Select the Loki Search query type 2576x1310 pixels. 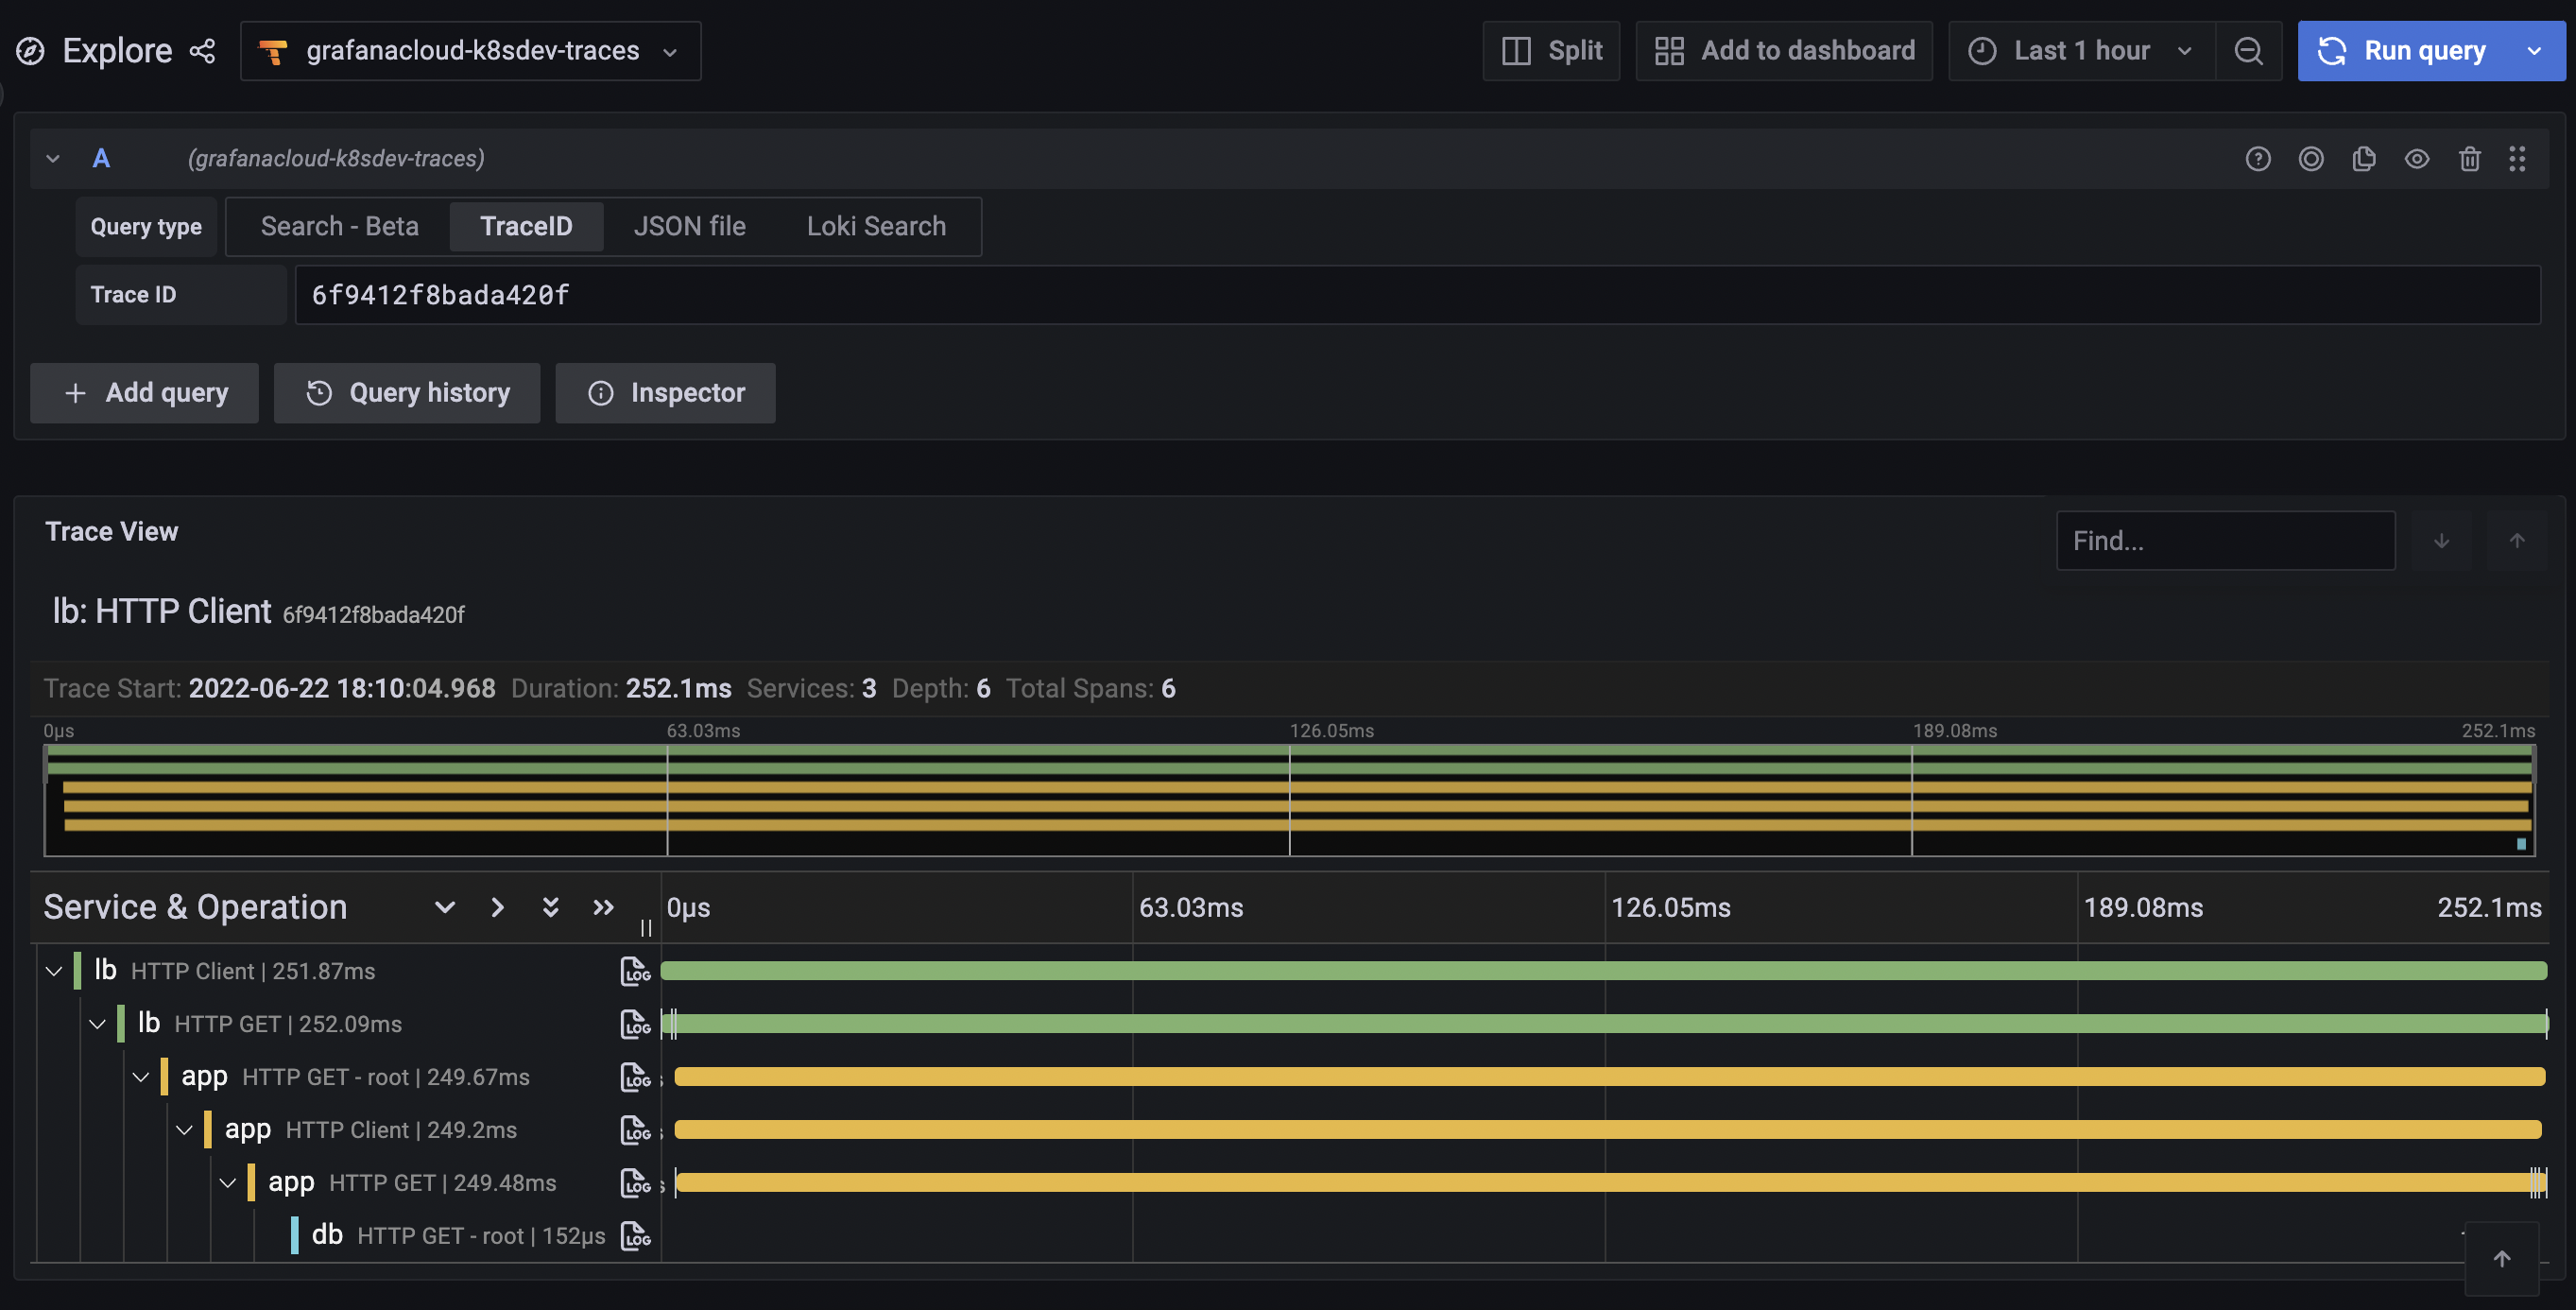pos(875,226)
